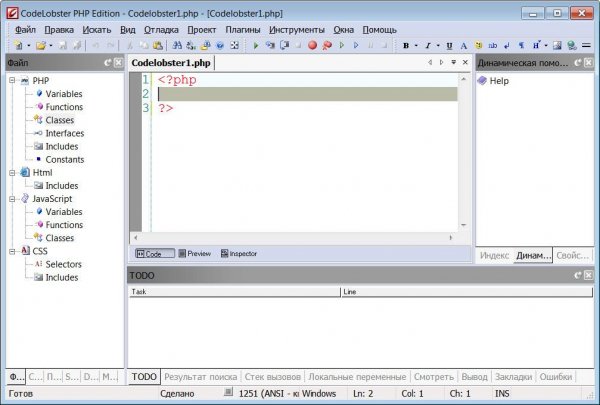This screenshot has height=405, width=600.
Task: Switch to the Inspector view button
Action: (239, 253)
